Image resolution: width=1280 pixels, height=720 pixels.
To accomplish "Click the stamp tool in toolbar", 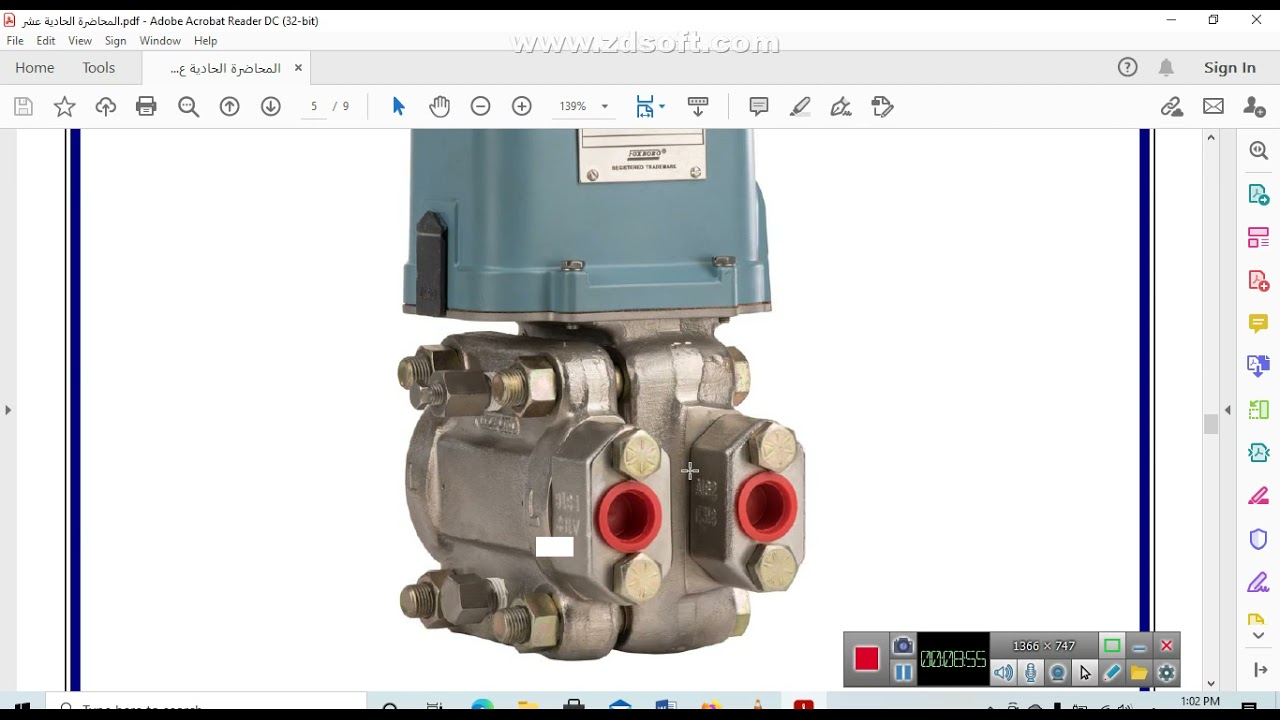I will tap(882, 107).
